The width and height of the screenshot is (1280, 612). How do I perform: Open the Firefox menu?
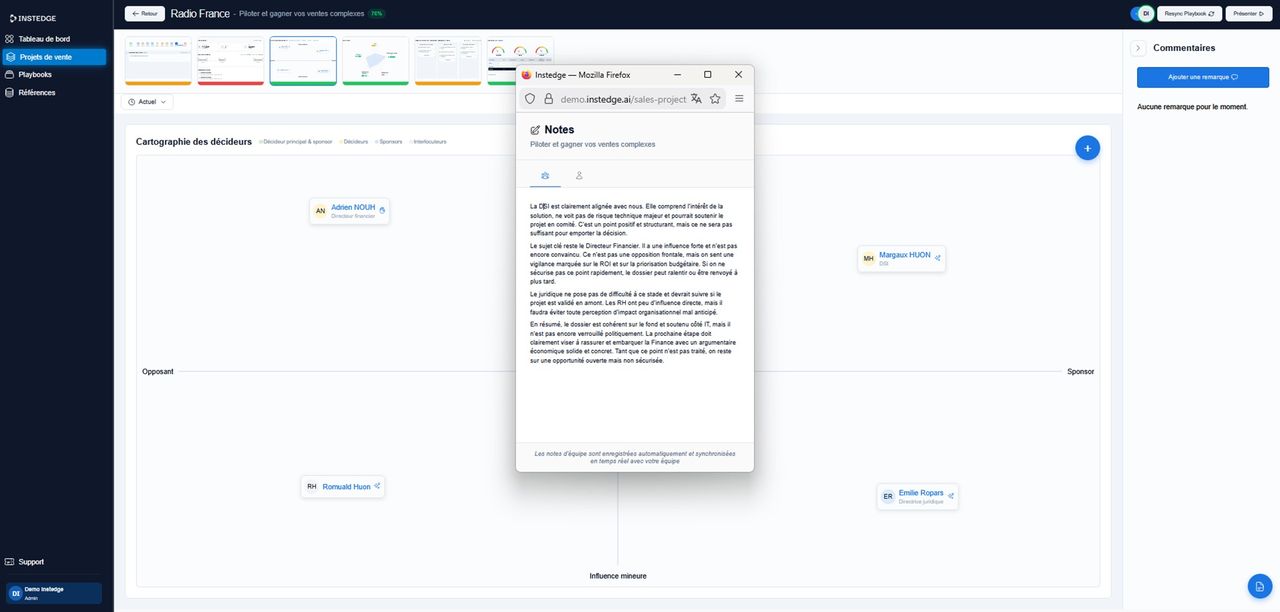(x=737, y=98)
